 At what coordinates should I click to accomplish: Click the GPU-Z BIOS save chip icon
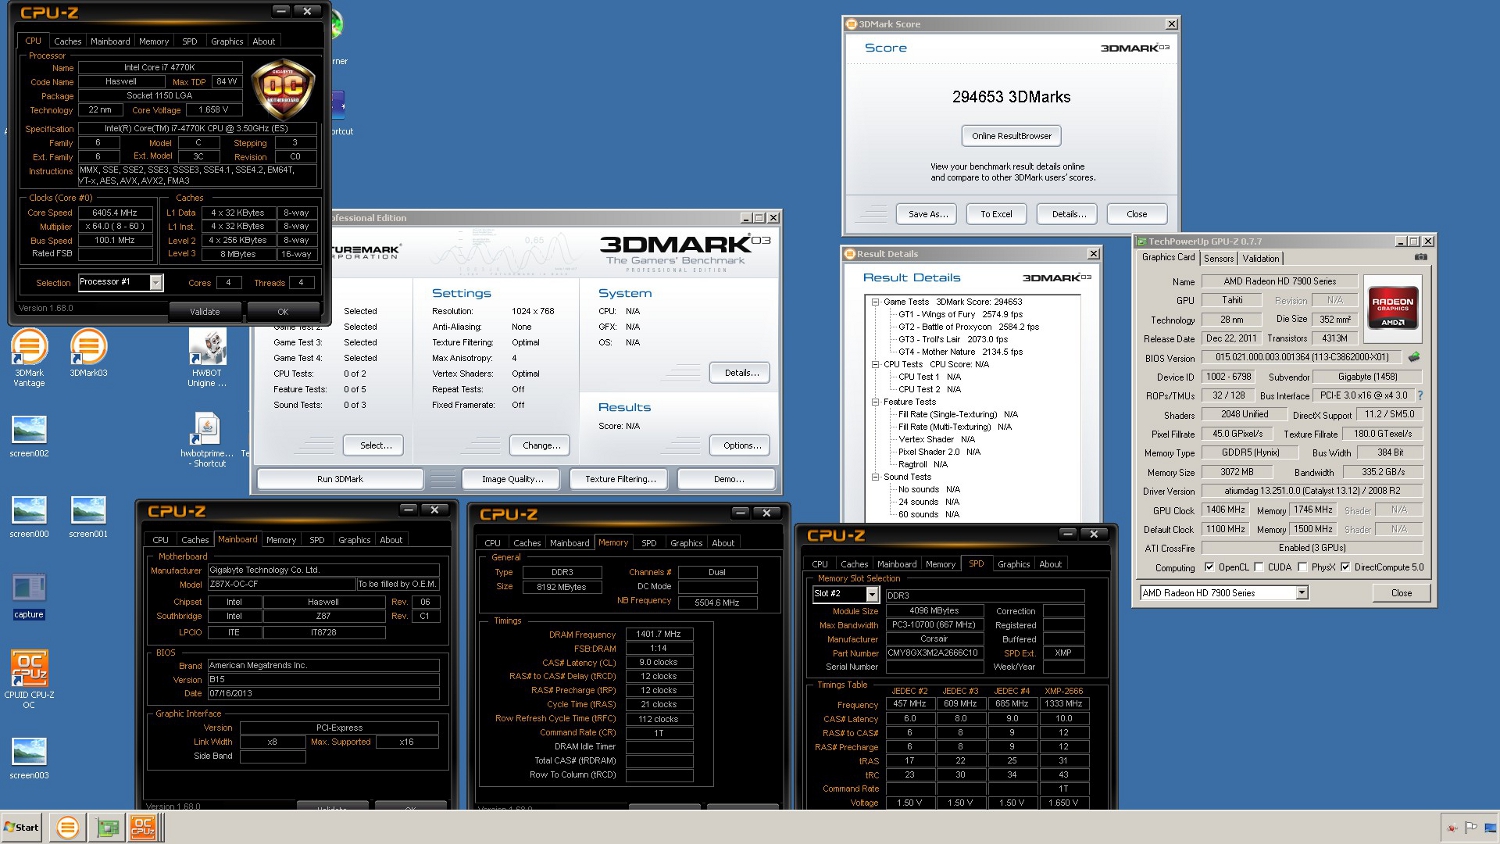[x=1414, y=357]
